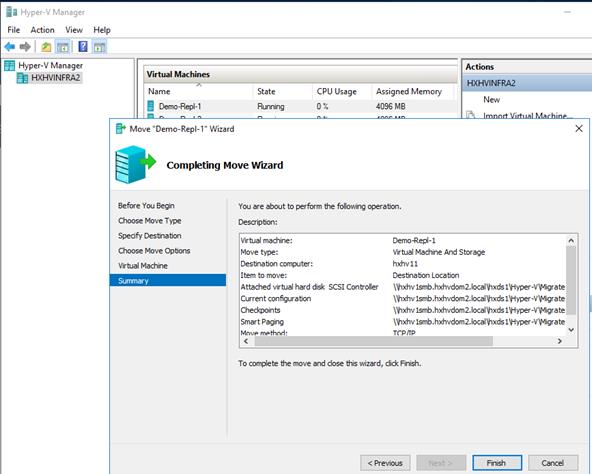Image resolution: width=592 pixels, height=474 pixels.
Task: Click Smart Paging description row
Action: [403, 322]
